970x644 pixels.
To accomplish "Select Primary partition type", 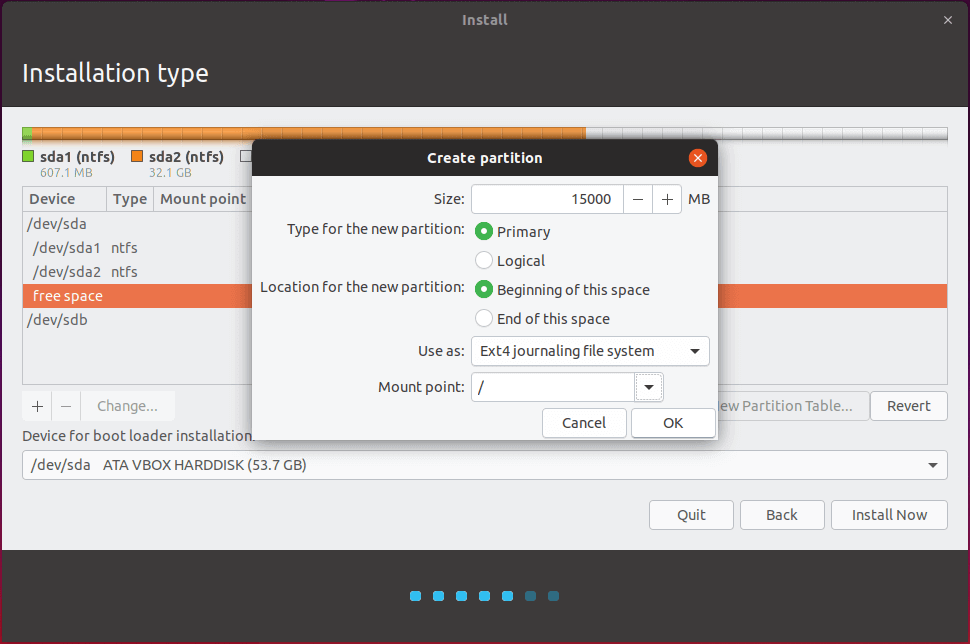I will [483, 231].
